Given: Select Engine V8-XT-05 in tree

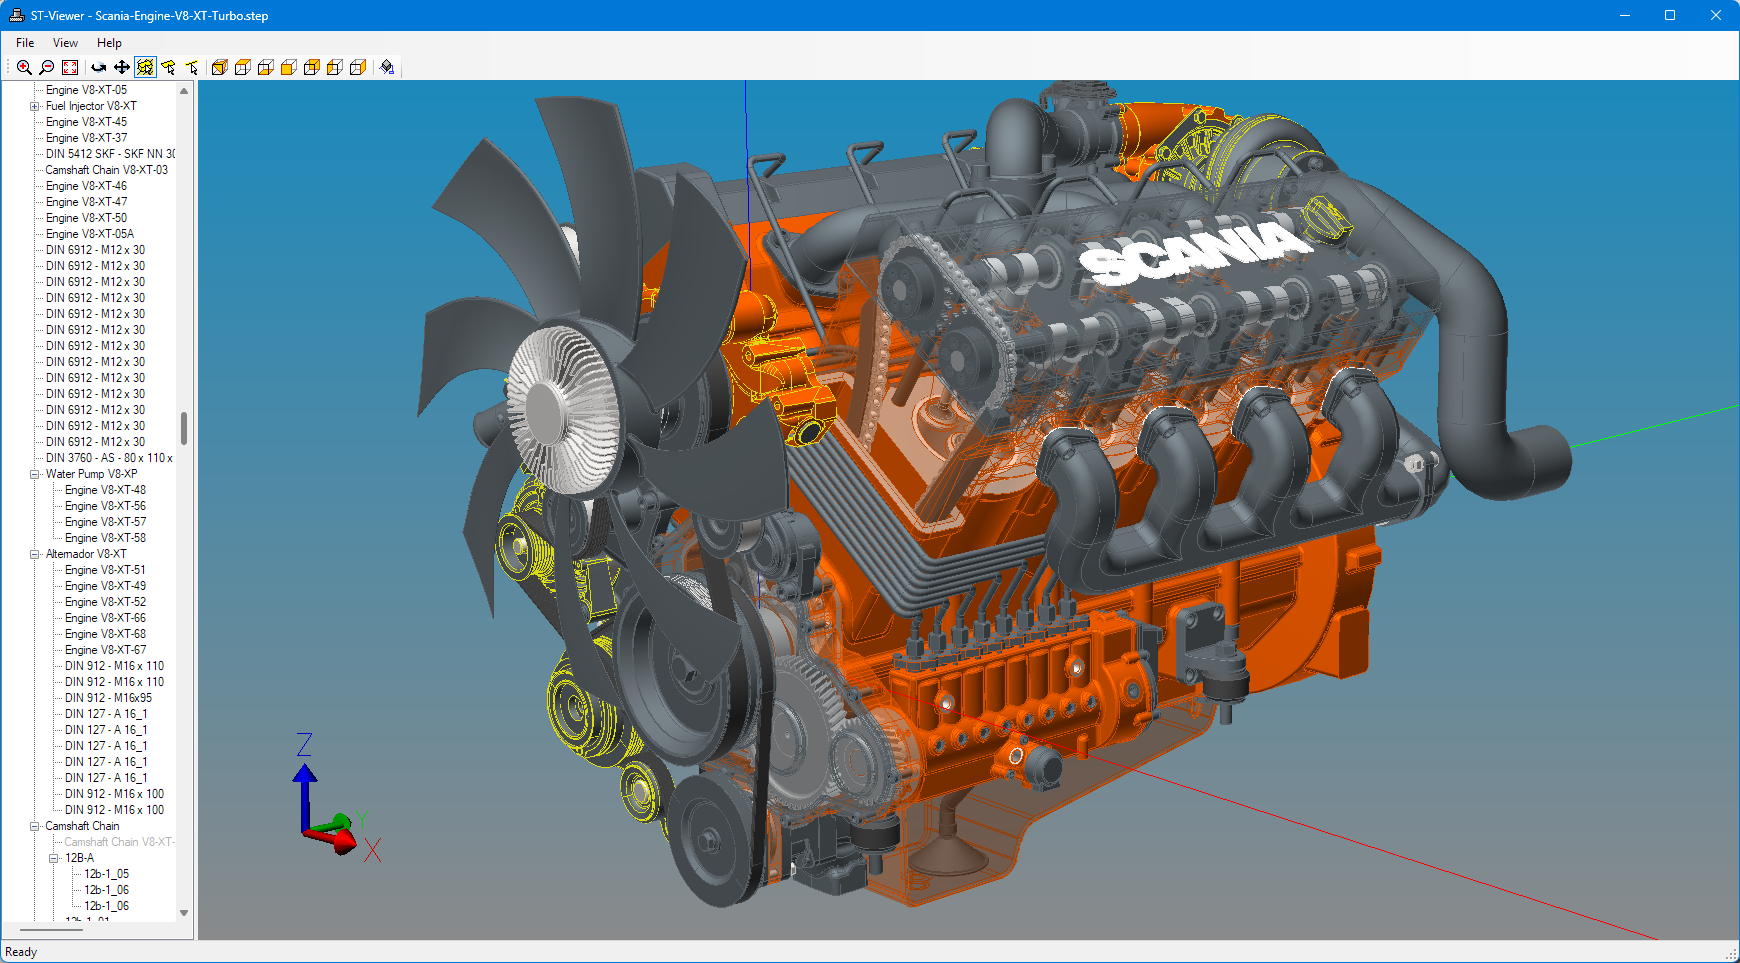Looking at the screenshot, I should [86, 90].
